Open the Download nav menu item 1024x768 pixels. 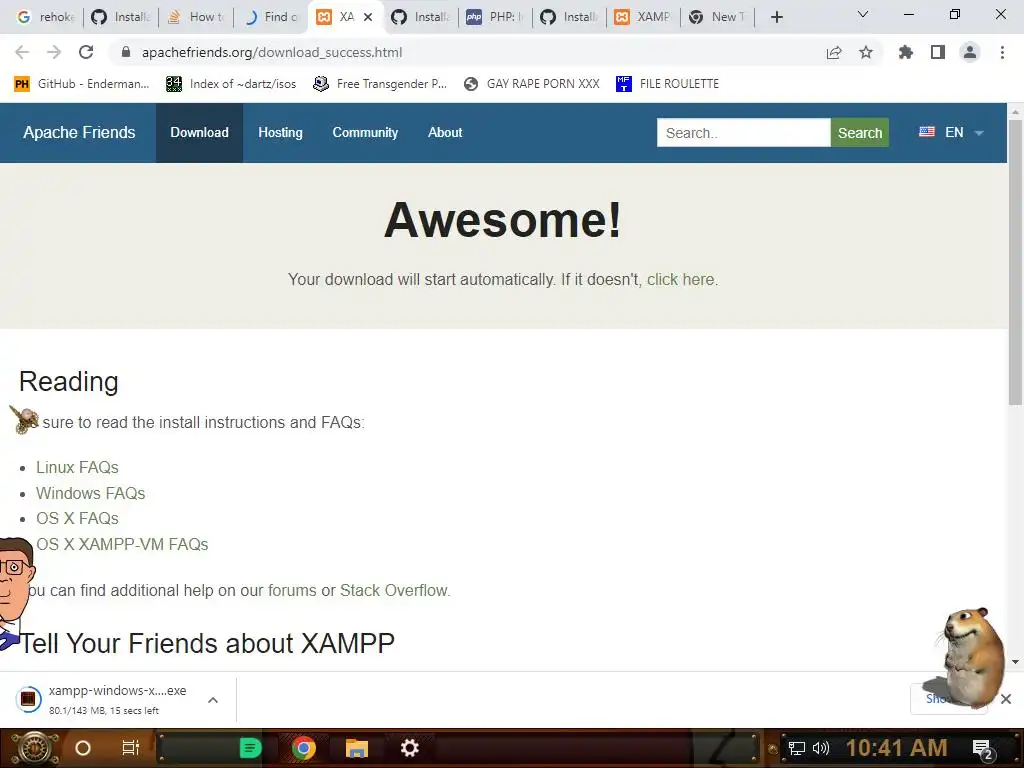[x=199, y=133]
